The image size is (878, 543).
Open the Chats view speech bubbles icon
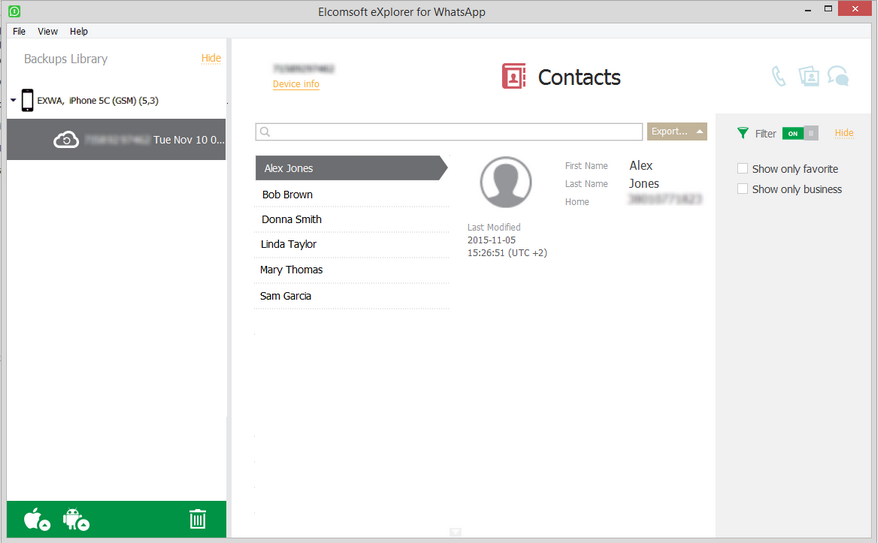pos(838,76)
